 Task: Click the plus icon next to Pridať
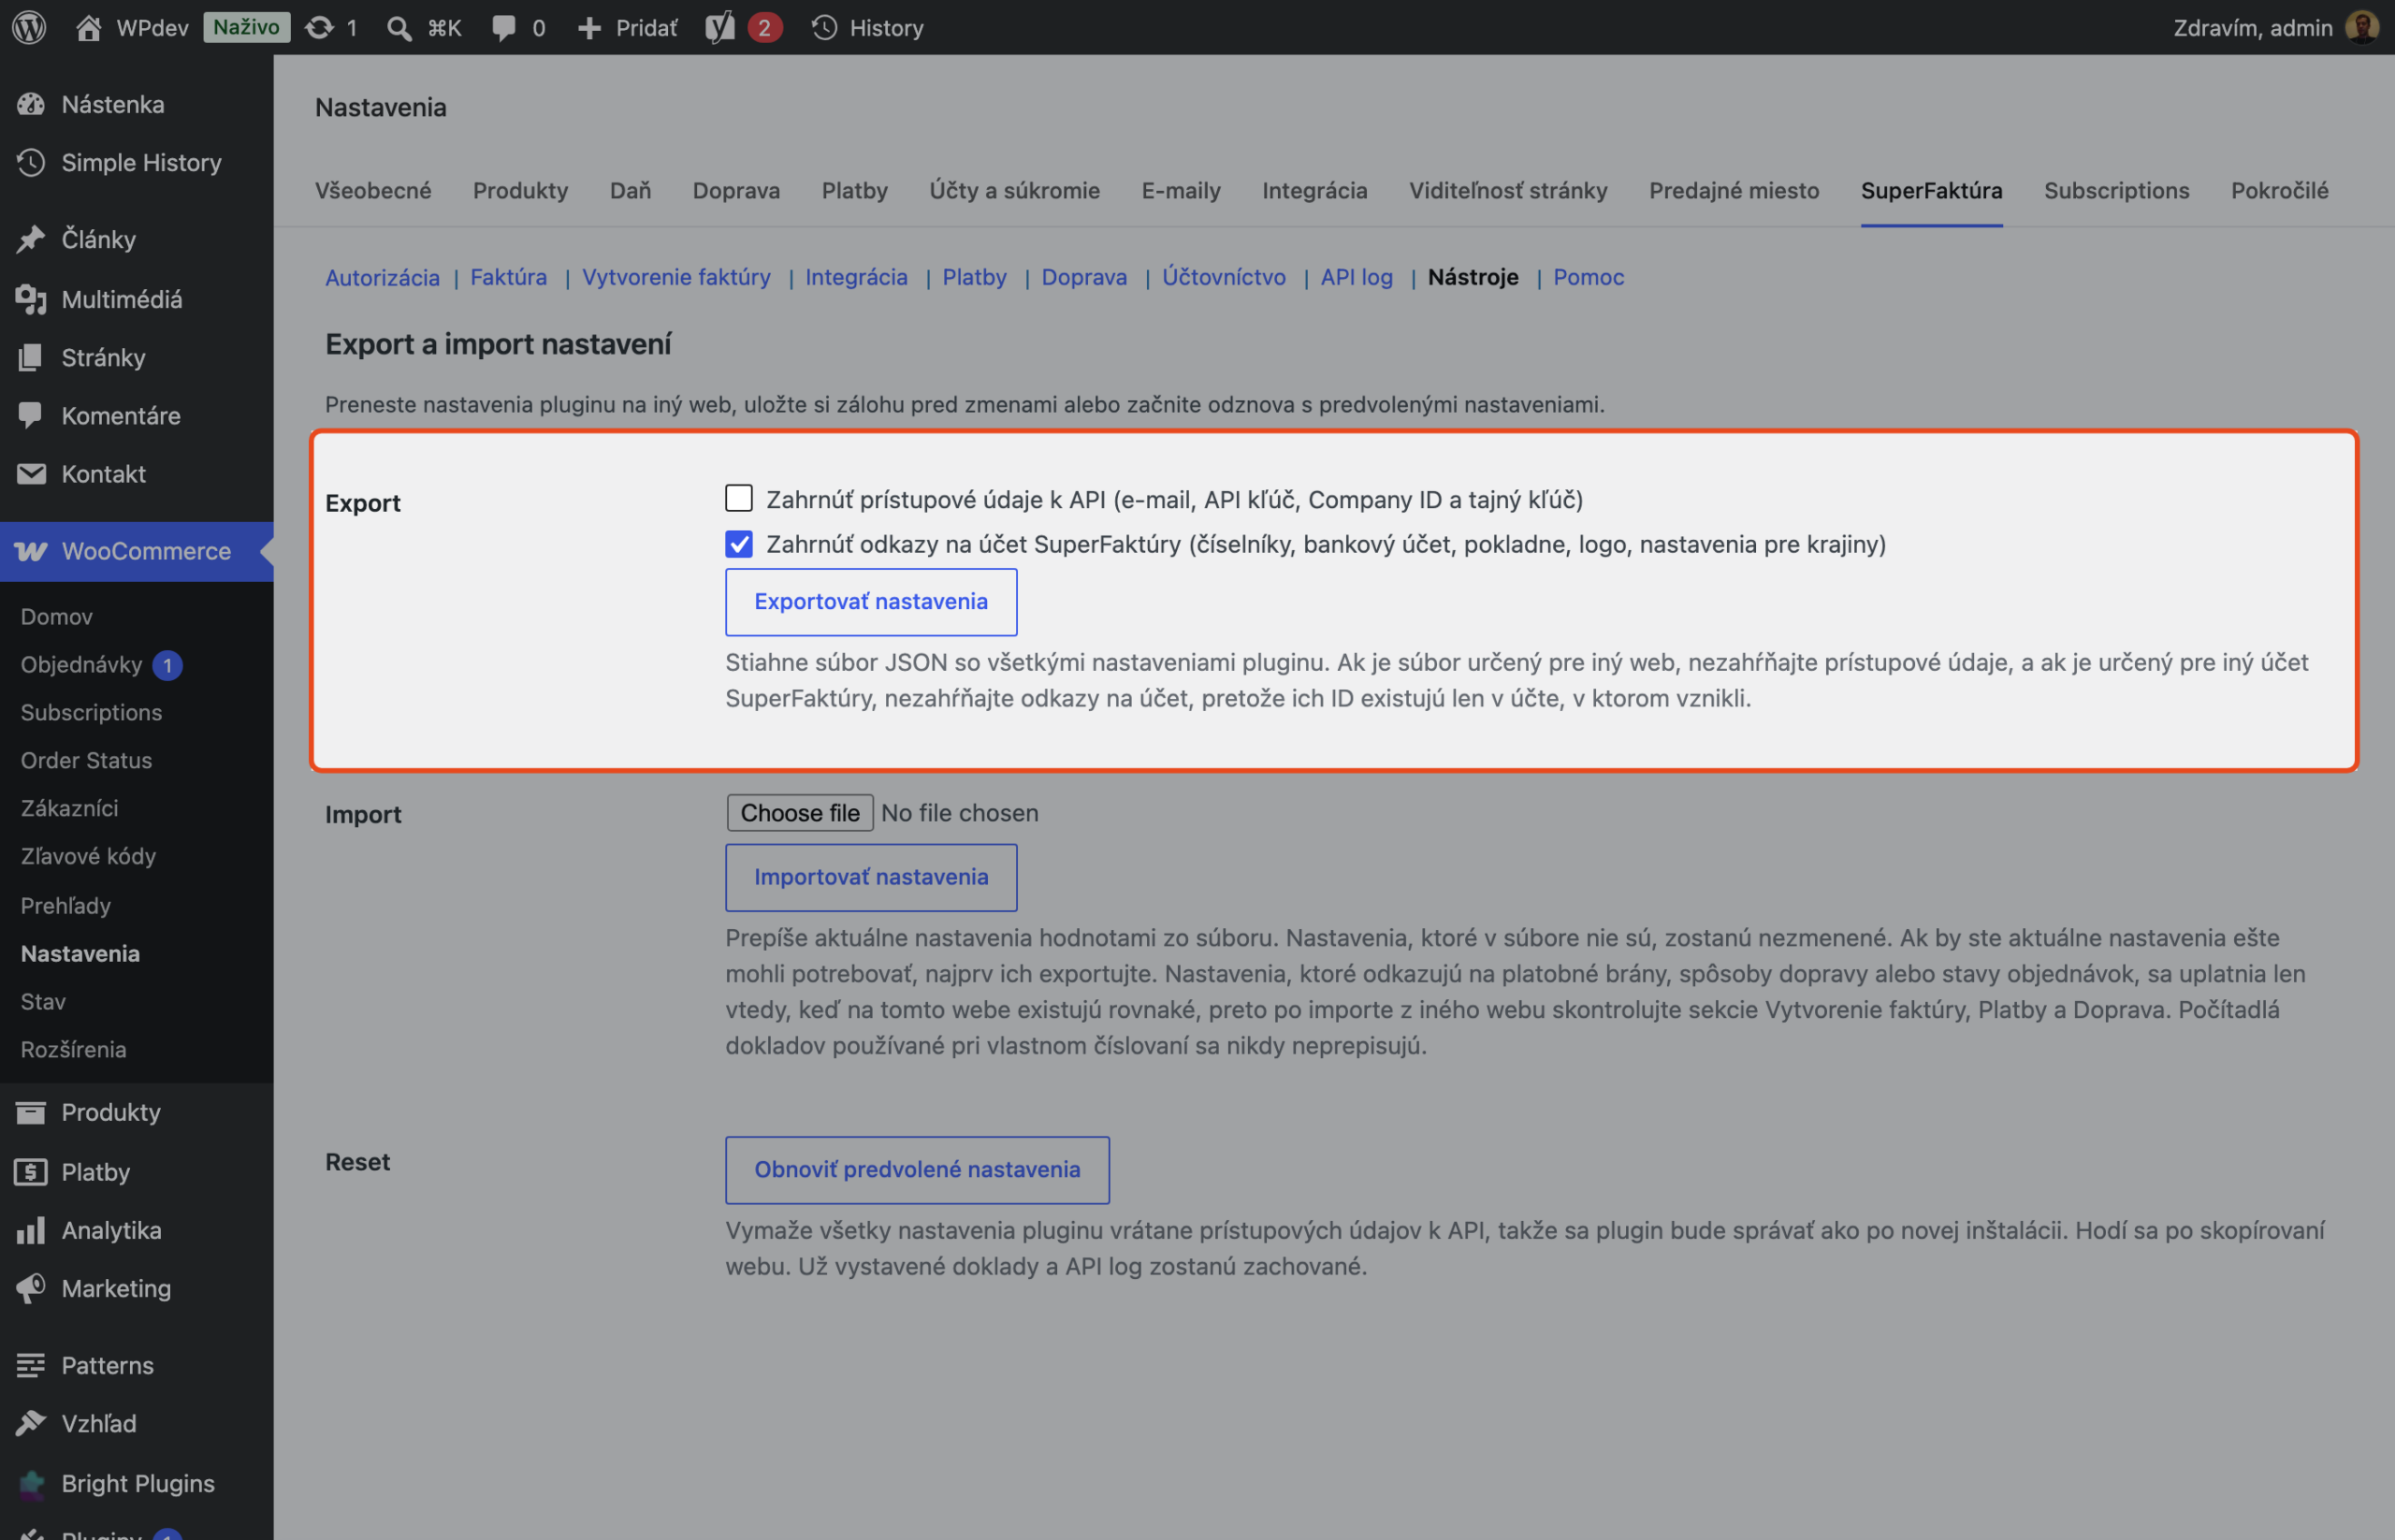589,27
